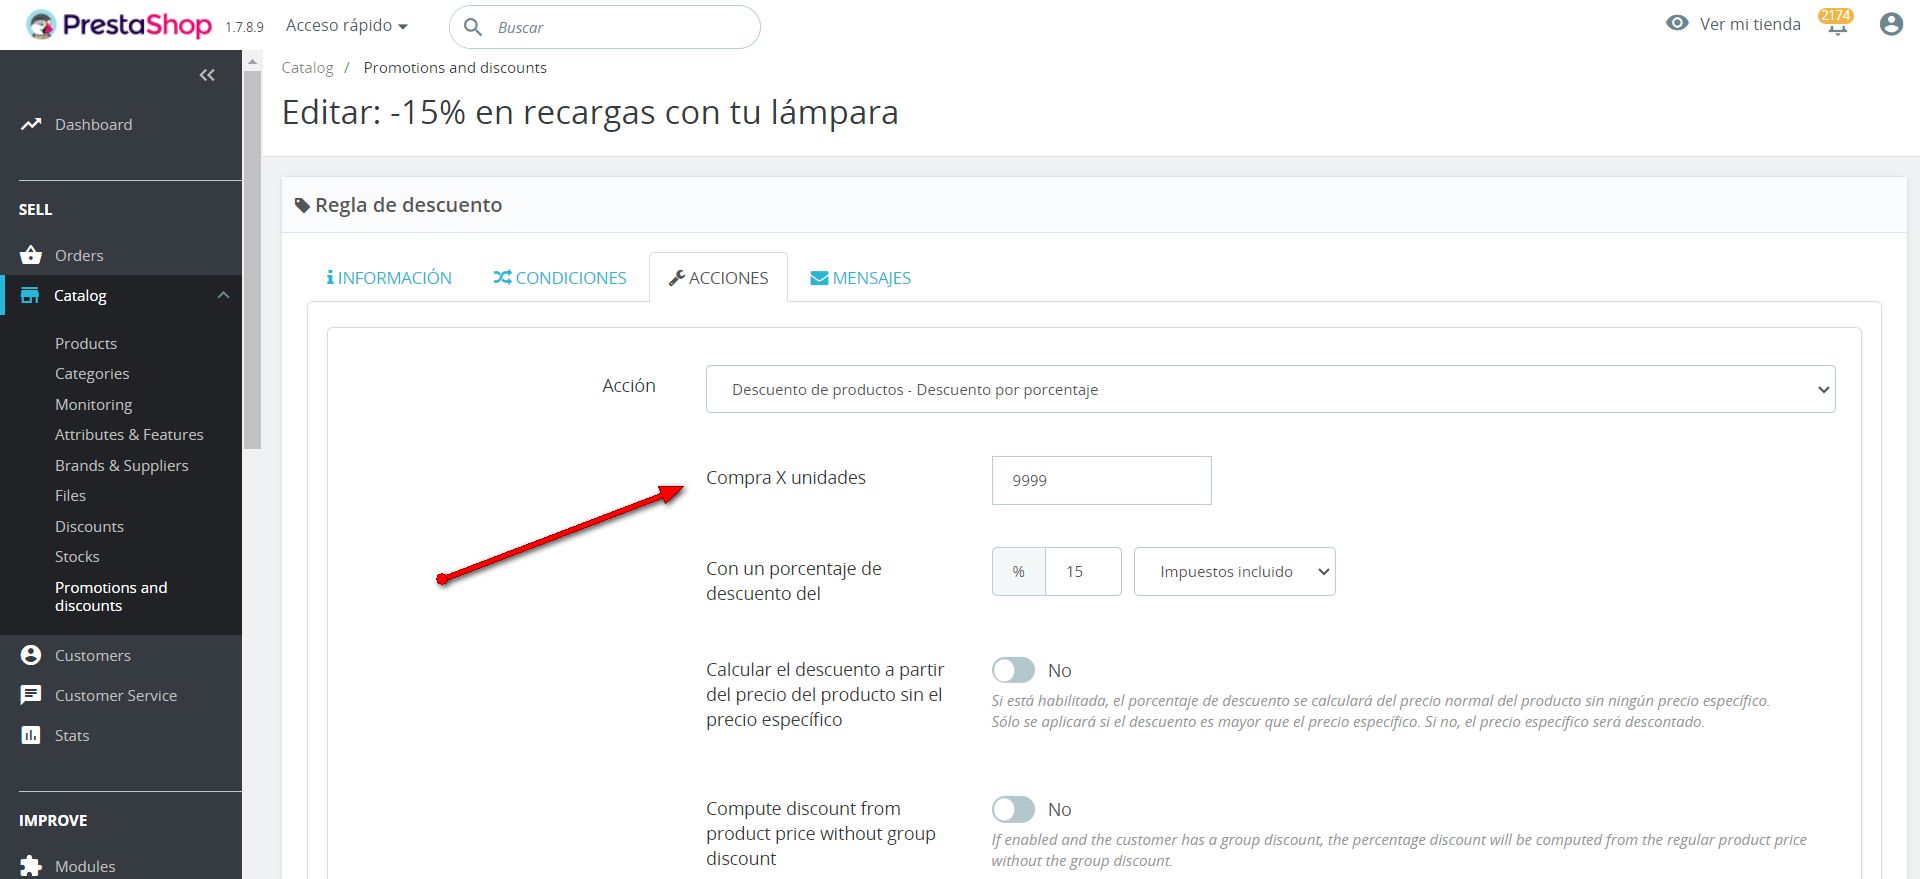Click the version number 1.7.8.9
Image resolution: width=1920 pixels, height=879 pixels.
coord(244,27)
